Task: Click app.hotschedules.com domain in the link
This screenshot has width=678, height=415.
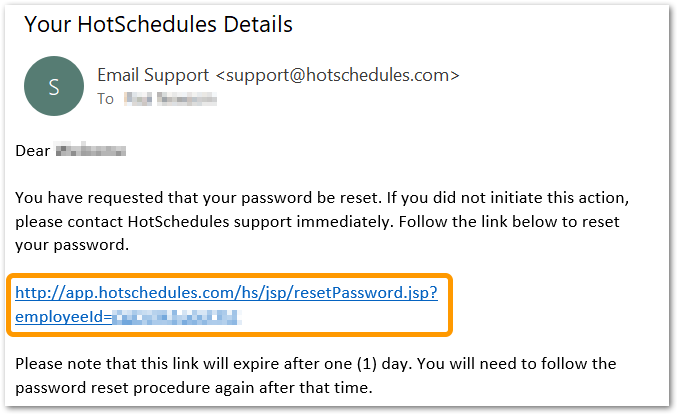Action: (150, 293)
